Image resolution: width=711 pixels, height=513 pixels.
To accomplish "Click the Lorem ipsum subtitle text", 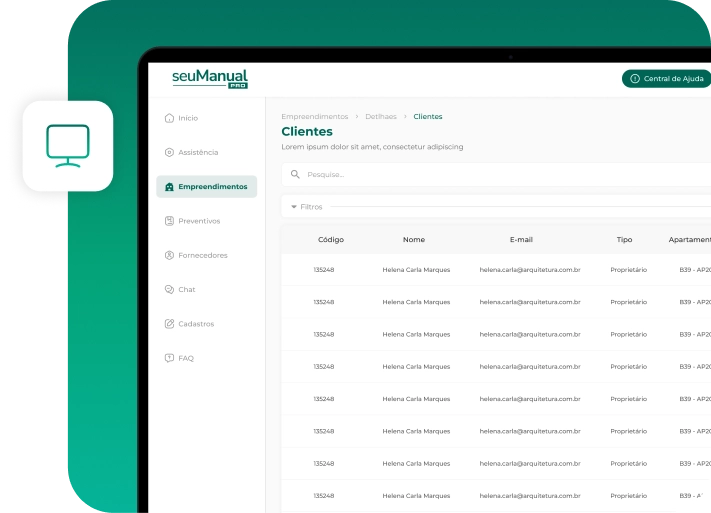I will (372, 147).
